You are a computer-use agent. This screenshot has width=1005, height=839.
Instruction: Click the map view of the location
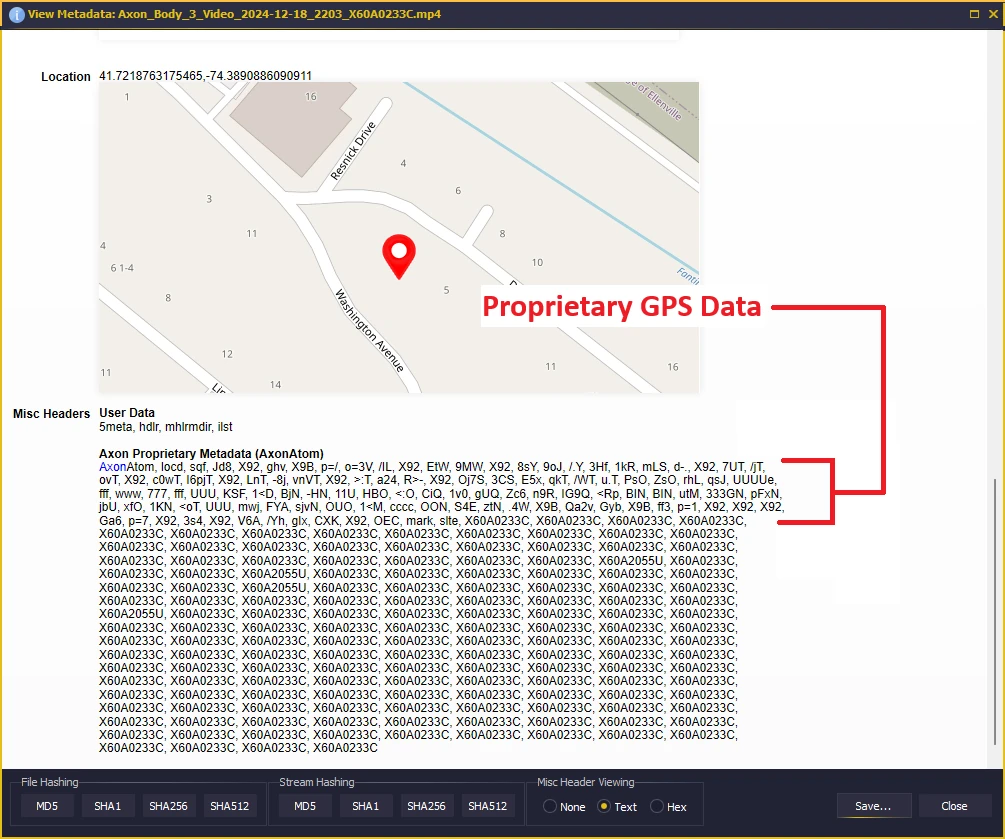tap(399, 237)
